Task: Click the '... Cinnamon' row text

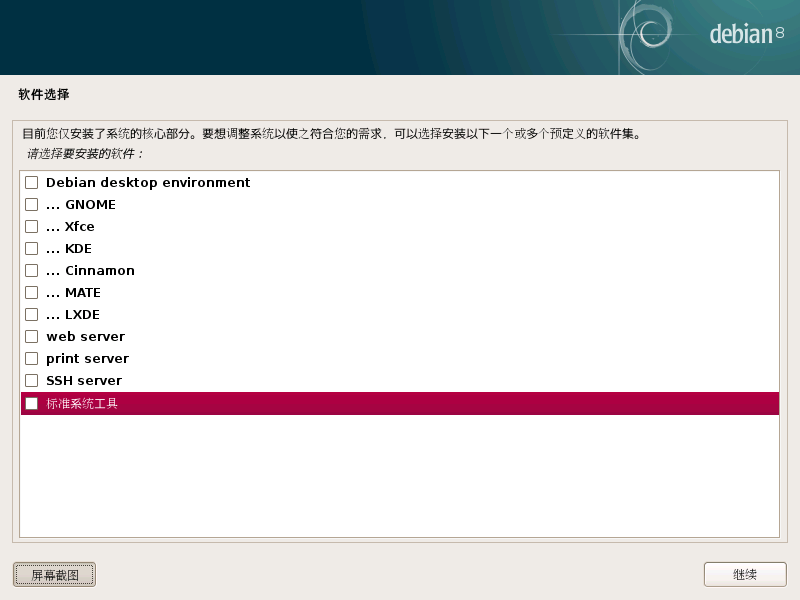Action: [x=90, y=270]
